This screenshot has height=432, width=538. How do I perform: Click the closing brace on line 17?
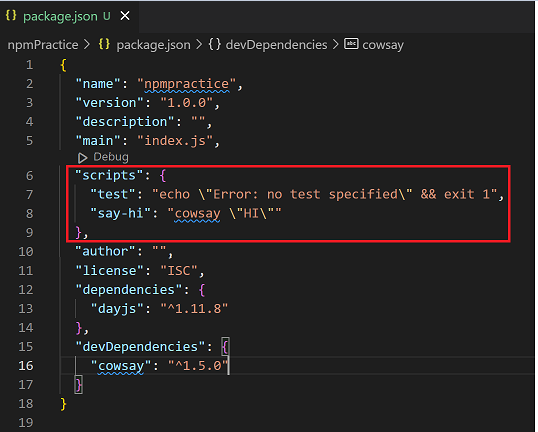79,385
